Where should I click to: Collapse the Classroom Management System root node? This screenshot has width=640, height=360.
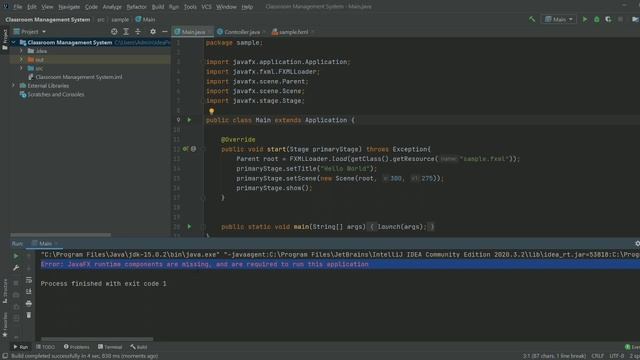pyautogui.click(x=13, y=42)
